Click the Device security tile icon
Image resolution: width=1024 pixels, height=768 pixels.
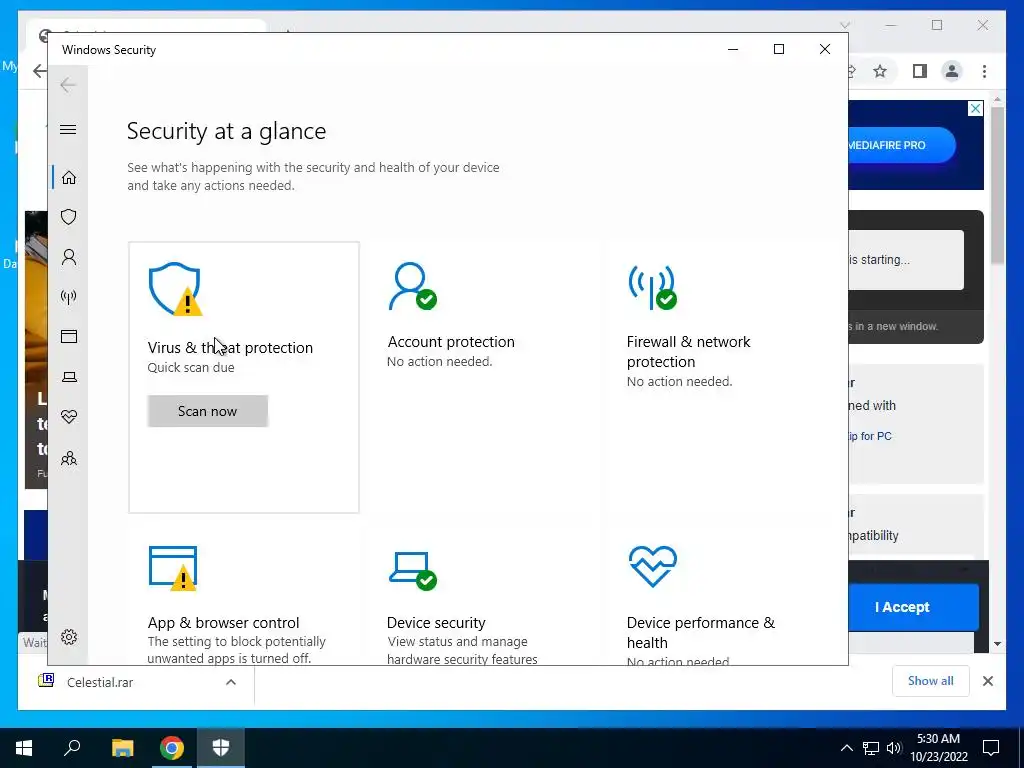point(413,570)
